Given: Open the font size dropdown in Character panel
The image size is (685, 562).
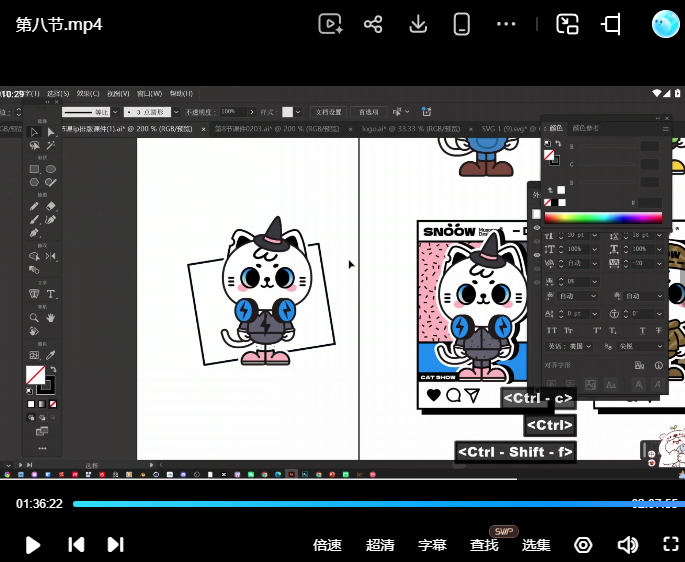Looking at the screenshot, I should pyautogui.click(x=594, y=236).
